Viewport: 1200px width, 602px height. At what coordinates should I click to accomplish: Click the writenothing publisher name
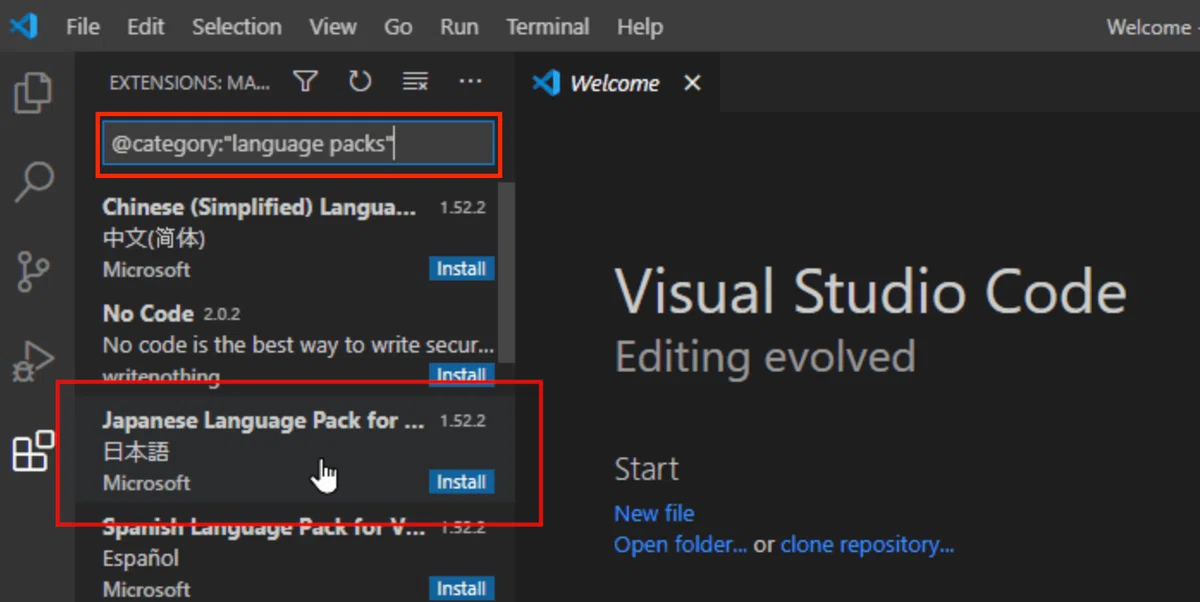click(x=161, y=377)
